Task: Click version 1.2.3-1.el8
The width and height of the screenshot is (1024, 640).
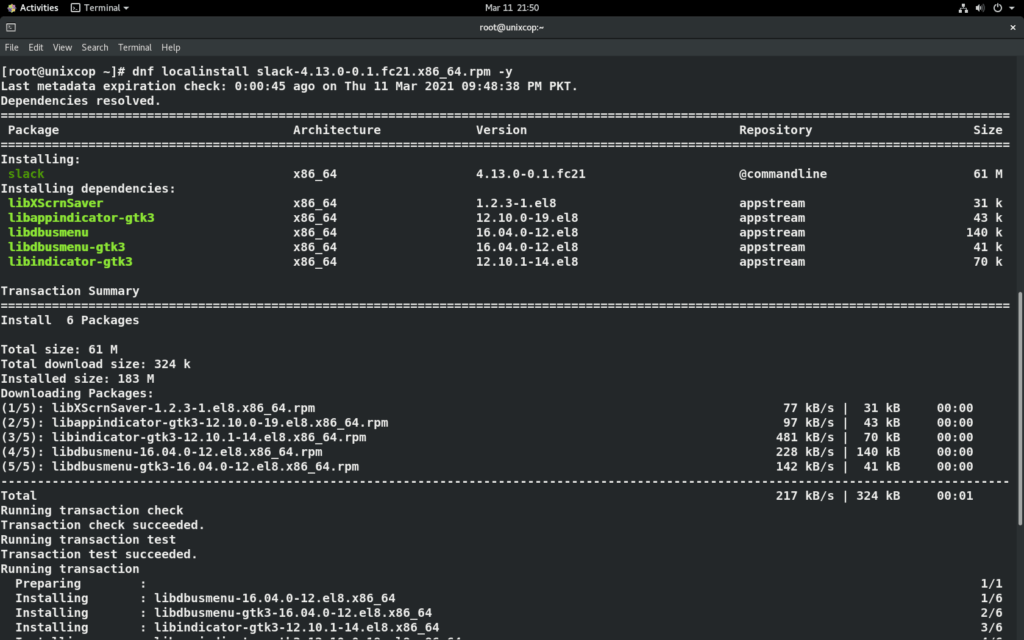Action: 516,203
